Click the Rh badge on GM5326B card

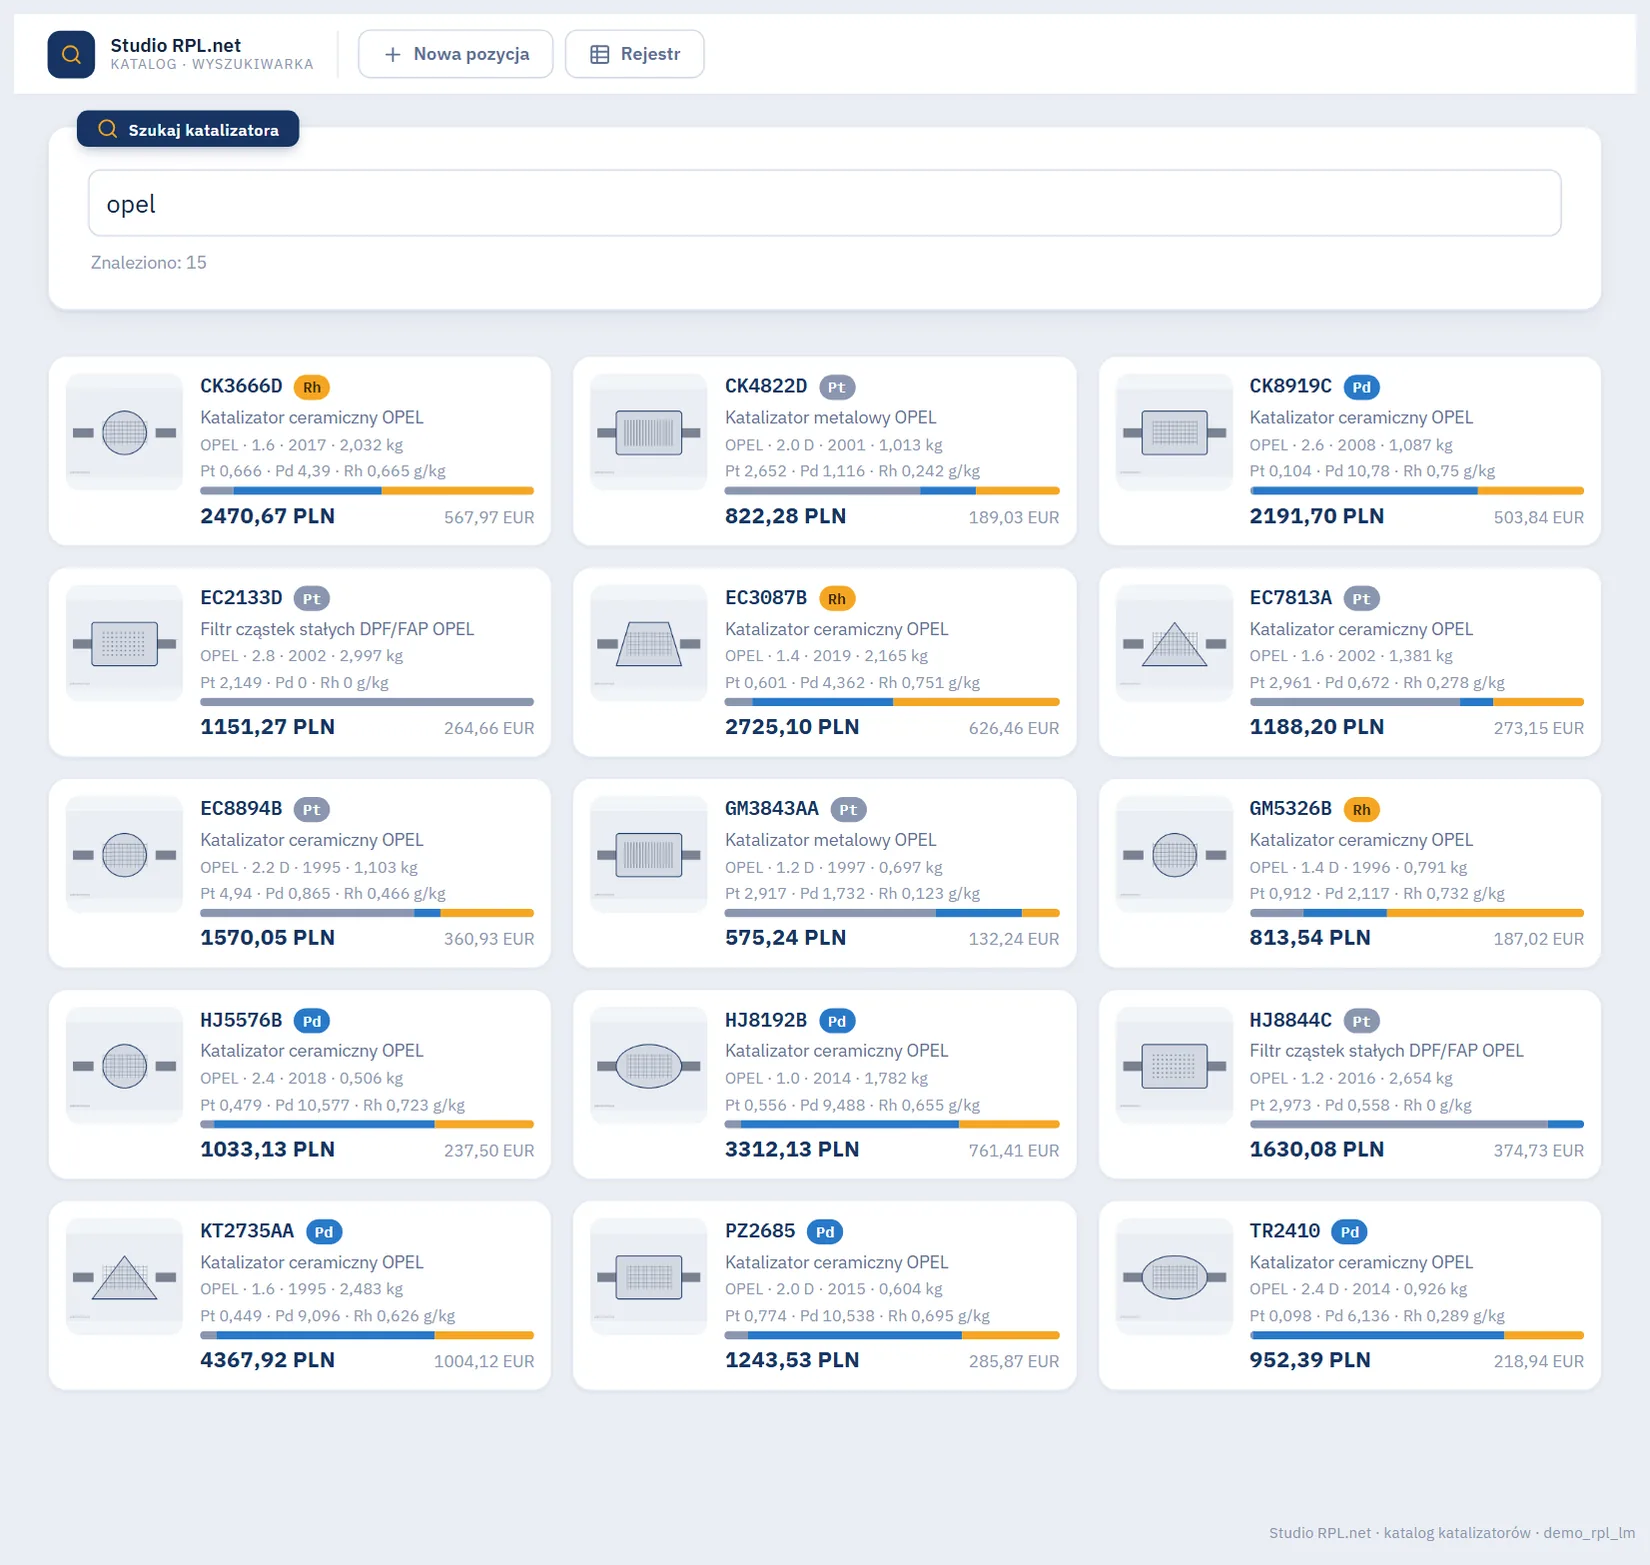(x=1361, y=809)
